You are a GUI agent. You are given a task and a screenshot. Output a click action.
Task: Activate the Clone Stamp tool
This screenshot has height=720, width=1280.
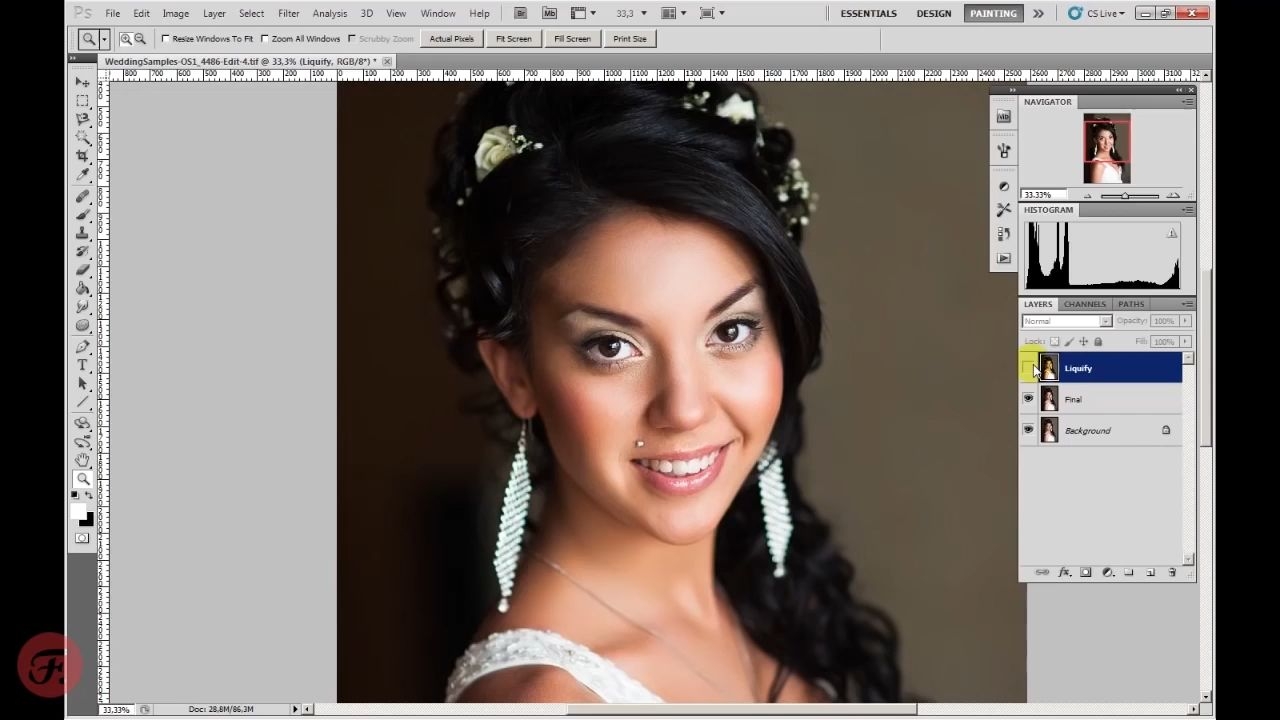coord(83,232)
